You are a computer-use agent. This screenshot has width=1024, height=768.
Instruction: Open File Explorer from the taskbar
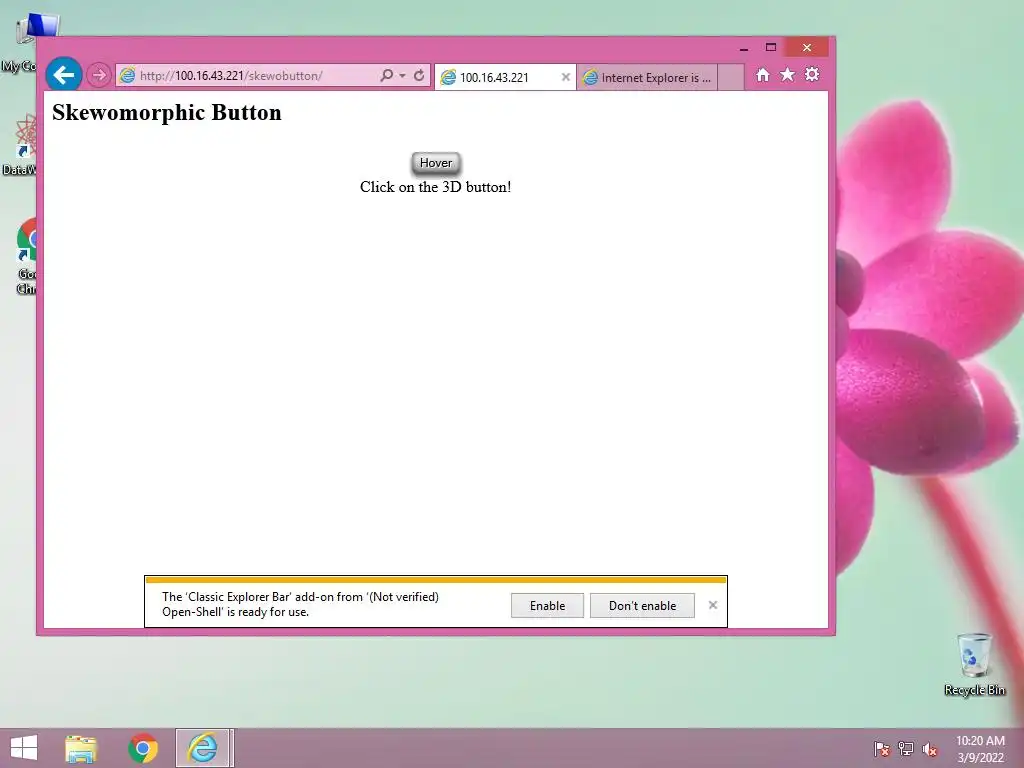pyautogui.click(x=81, y=748)
